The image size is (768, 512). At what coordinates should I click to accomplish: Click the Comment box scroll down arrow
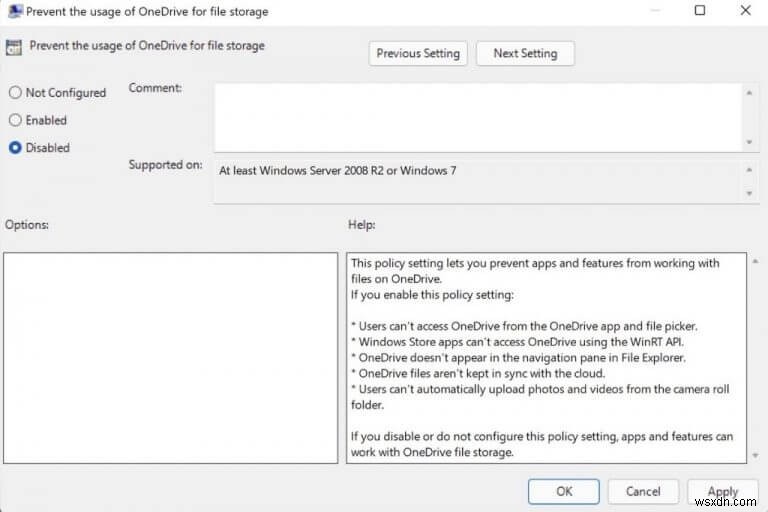point(749,142)
